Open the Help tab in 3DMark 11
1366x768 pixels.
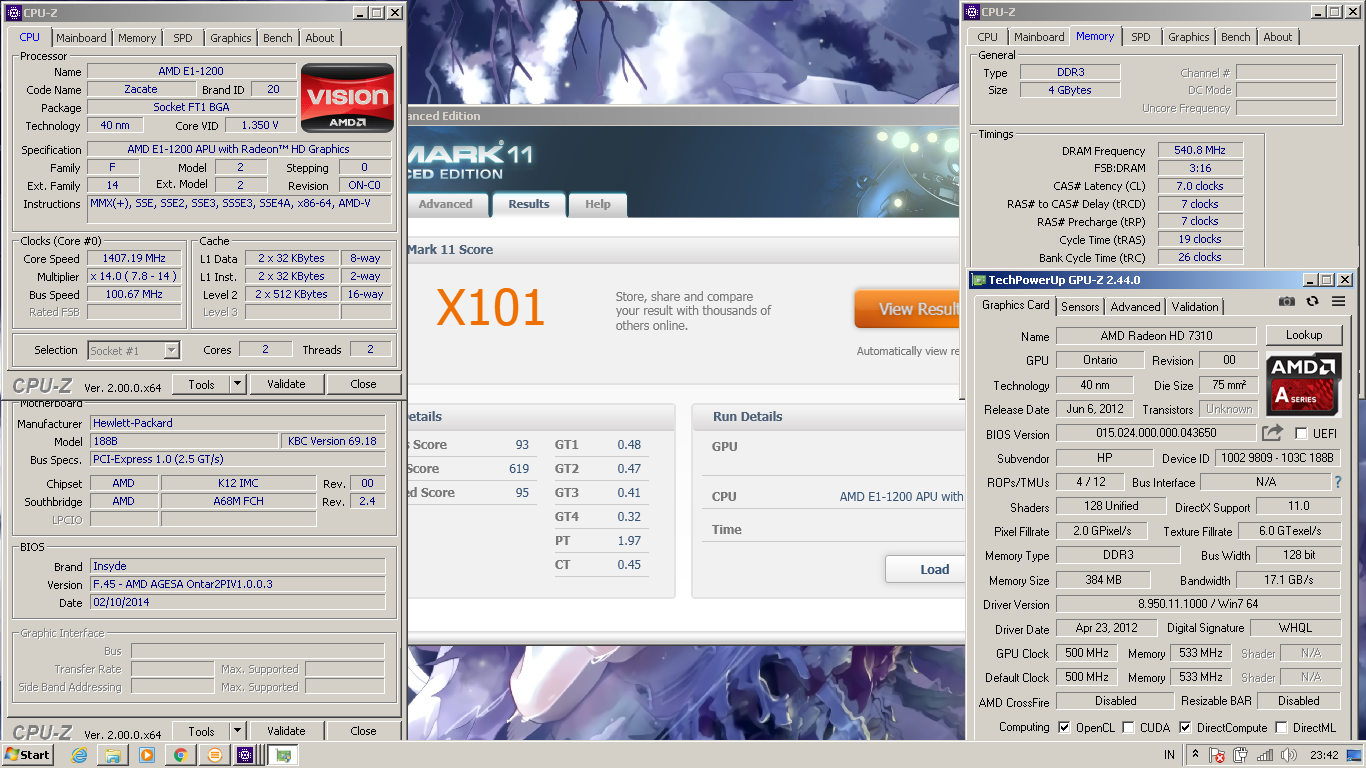coord(598,204)
